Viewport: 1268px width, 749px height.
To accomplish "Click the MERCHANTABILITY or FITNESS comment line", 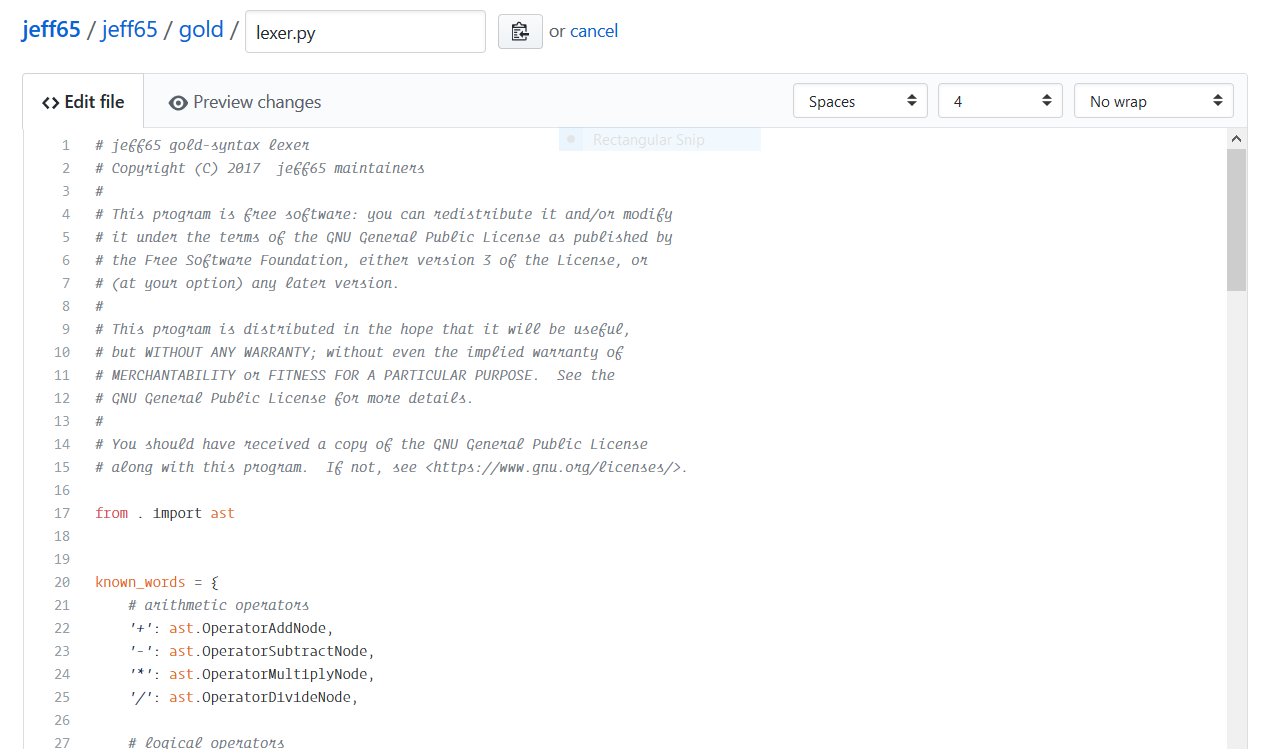I will pos(355,375).
